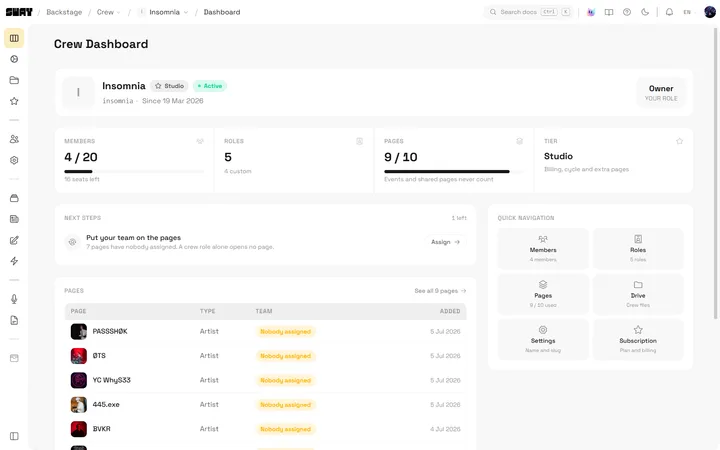Click the Pages 9 / 10 stat card

[x=454, y=160]
